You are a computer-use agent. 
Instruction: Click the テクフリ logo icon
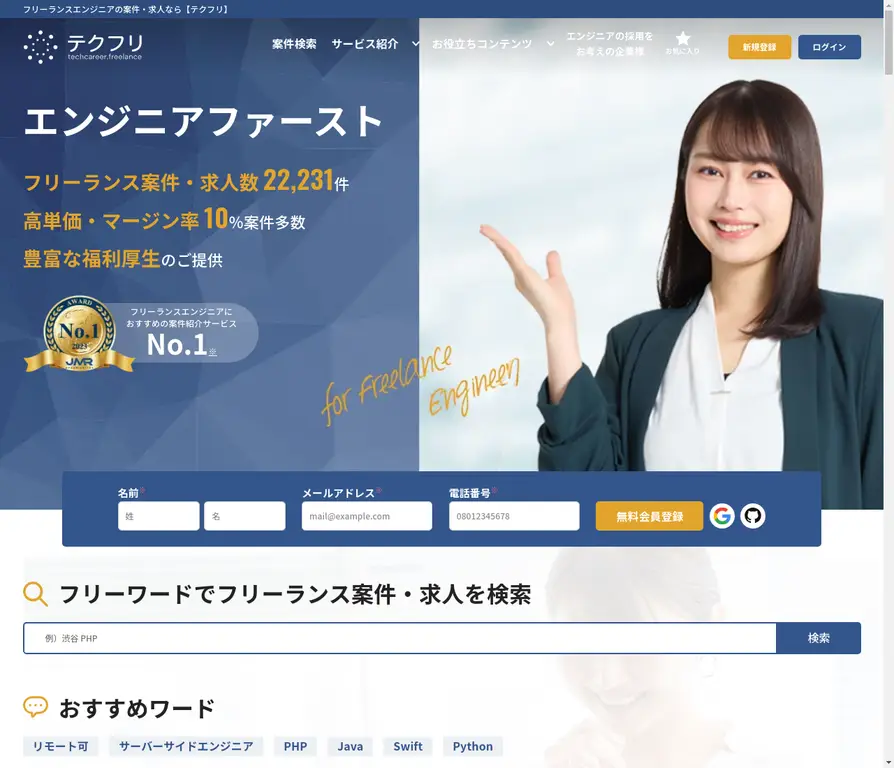pyautogui.click(x=40, y=47)
